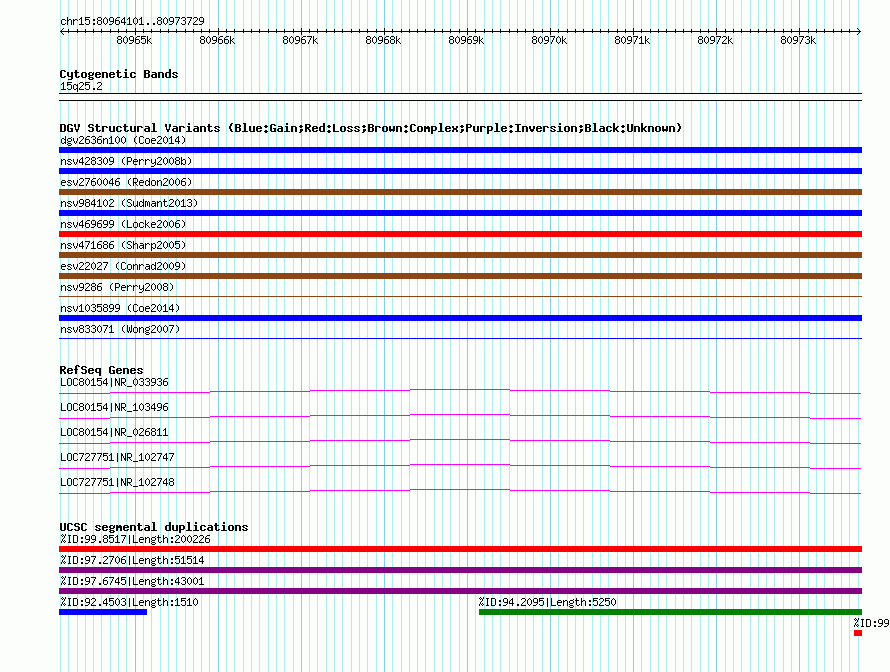Click the blue bar under dgv2636n100

(x=460, y=150)
